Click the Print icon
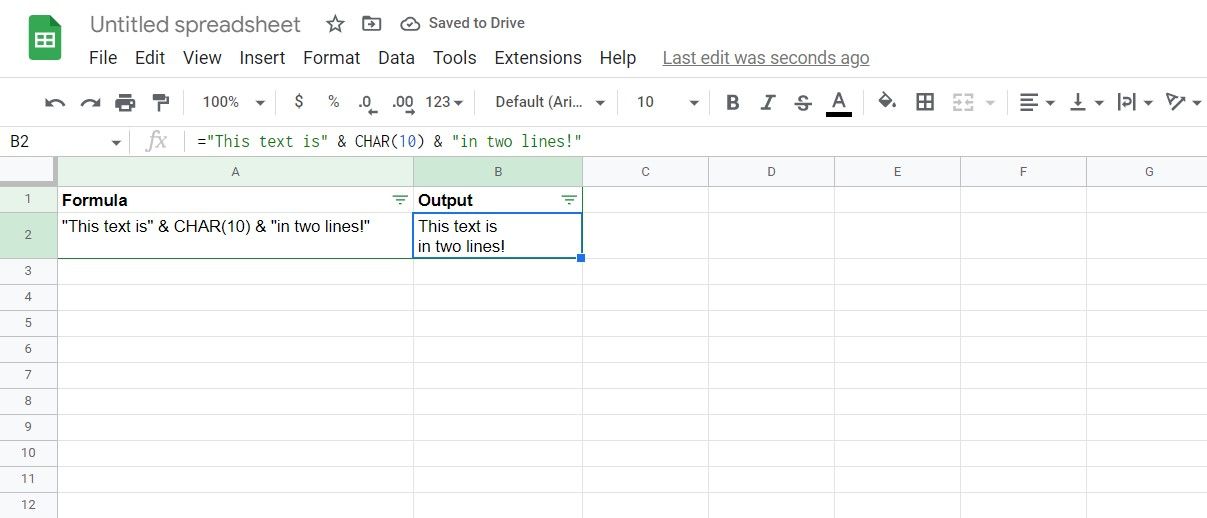This screenshot has height=518, width=1207. coord(125,102)
